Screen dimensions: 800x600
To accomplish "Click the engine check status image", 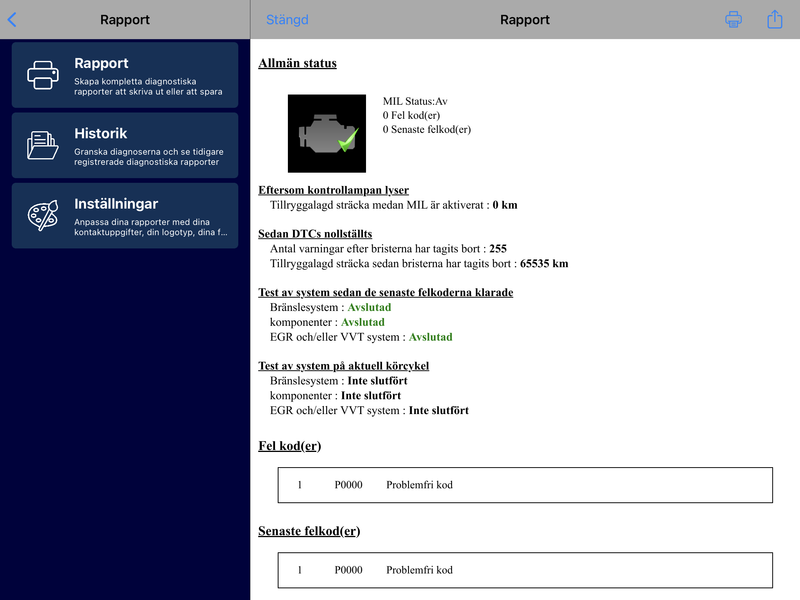I will point(327,133).
